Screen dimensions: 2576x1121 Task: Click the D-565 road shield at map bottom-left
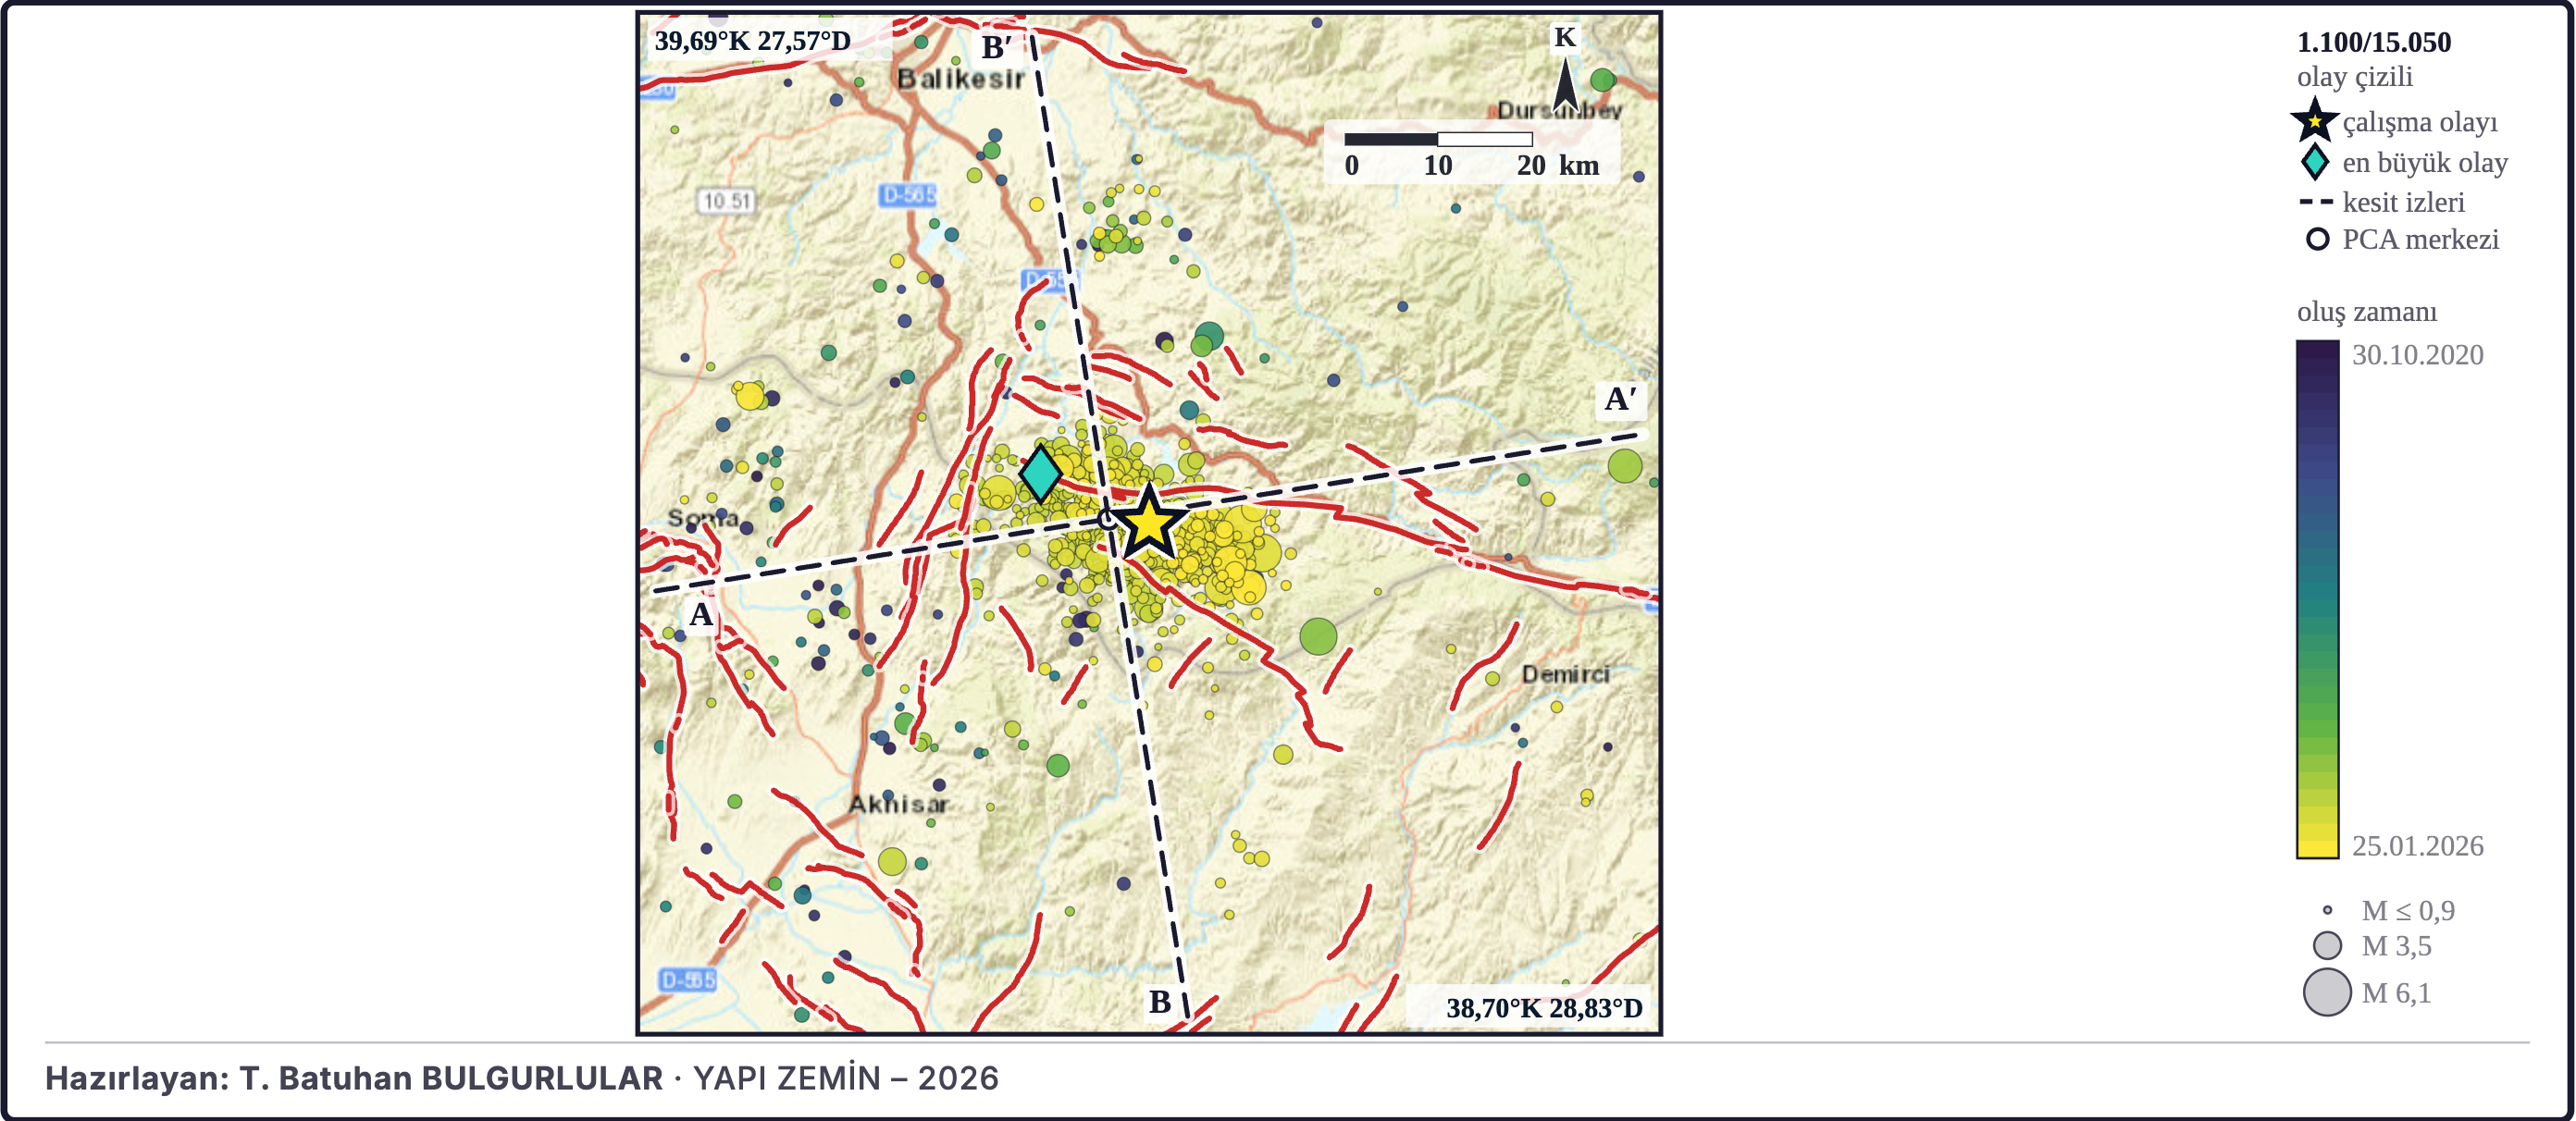point(688,980)
